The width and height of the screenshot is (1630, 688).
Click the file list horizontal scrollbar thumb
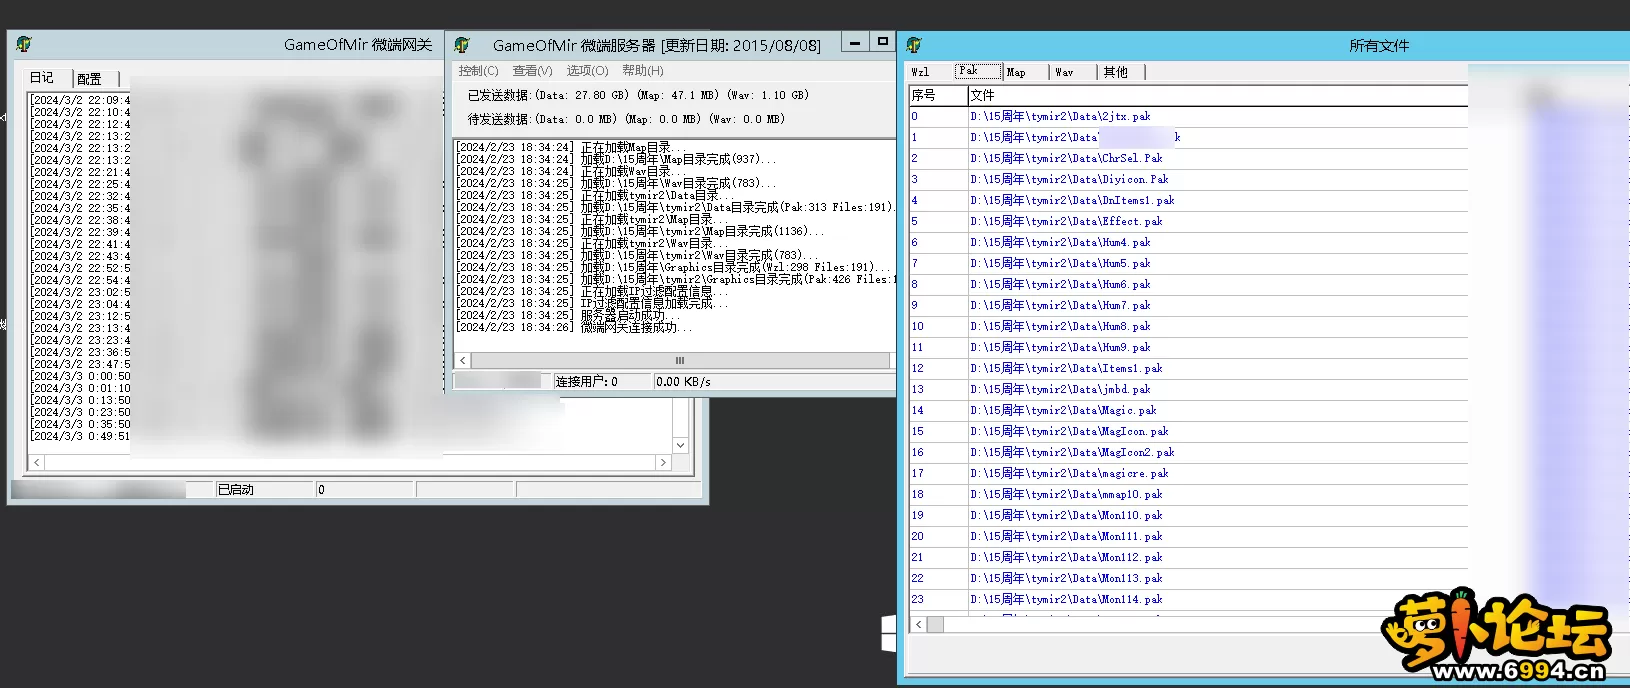936,624
